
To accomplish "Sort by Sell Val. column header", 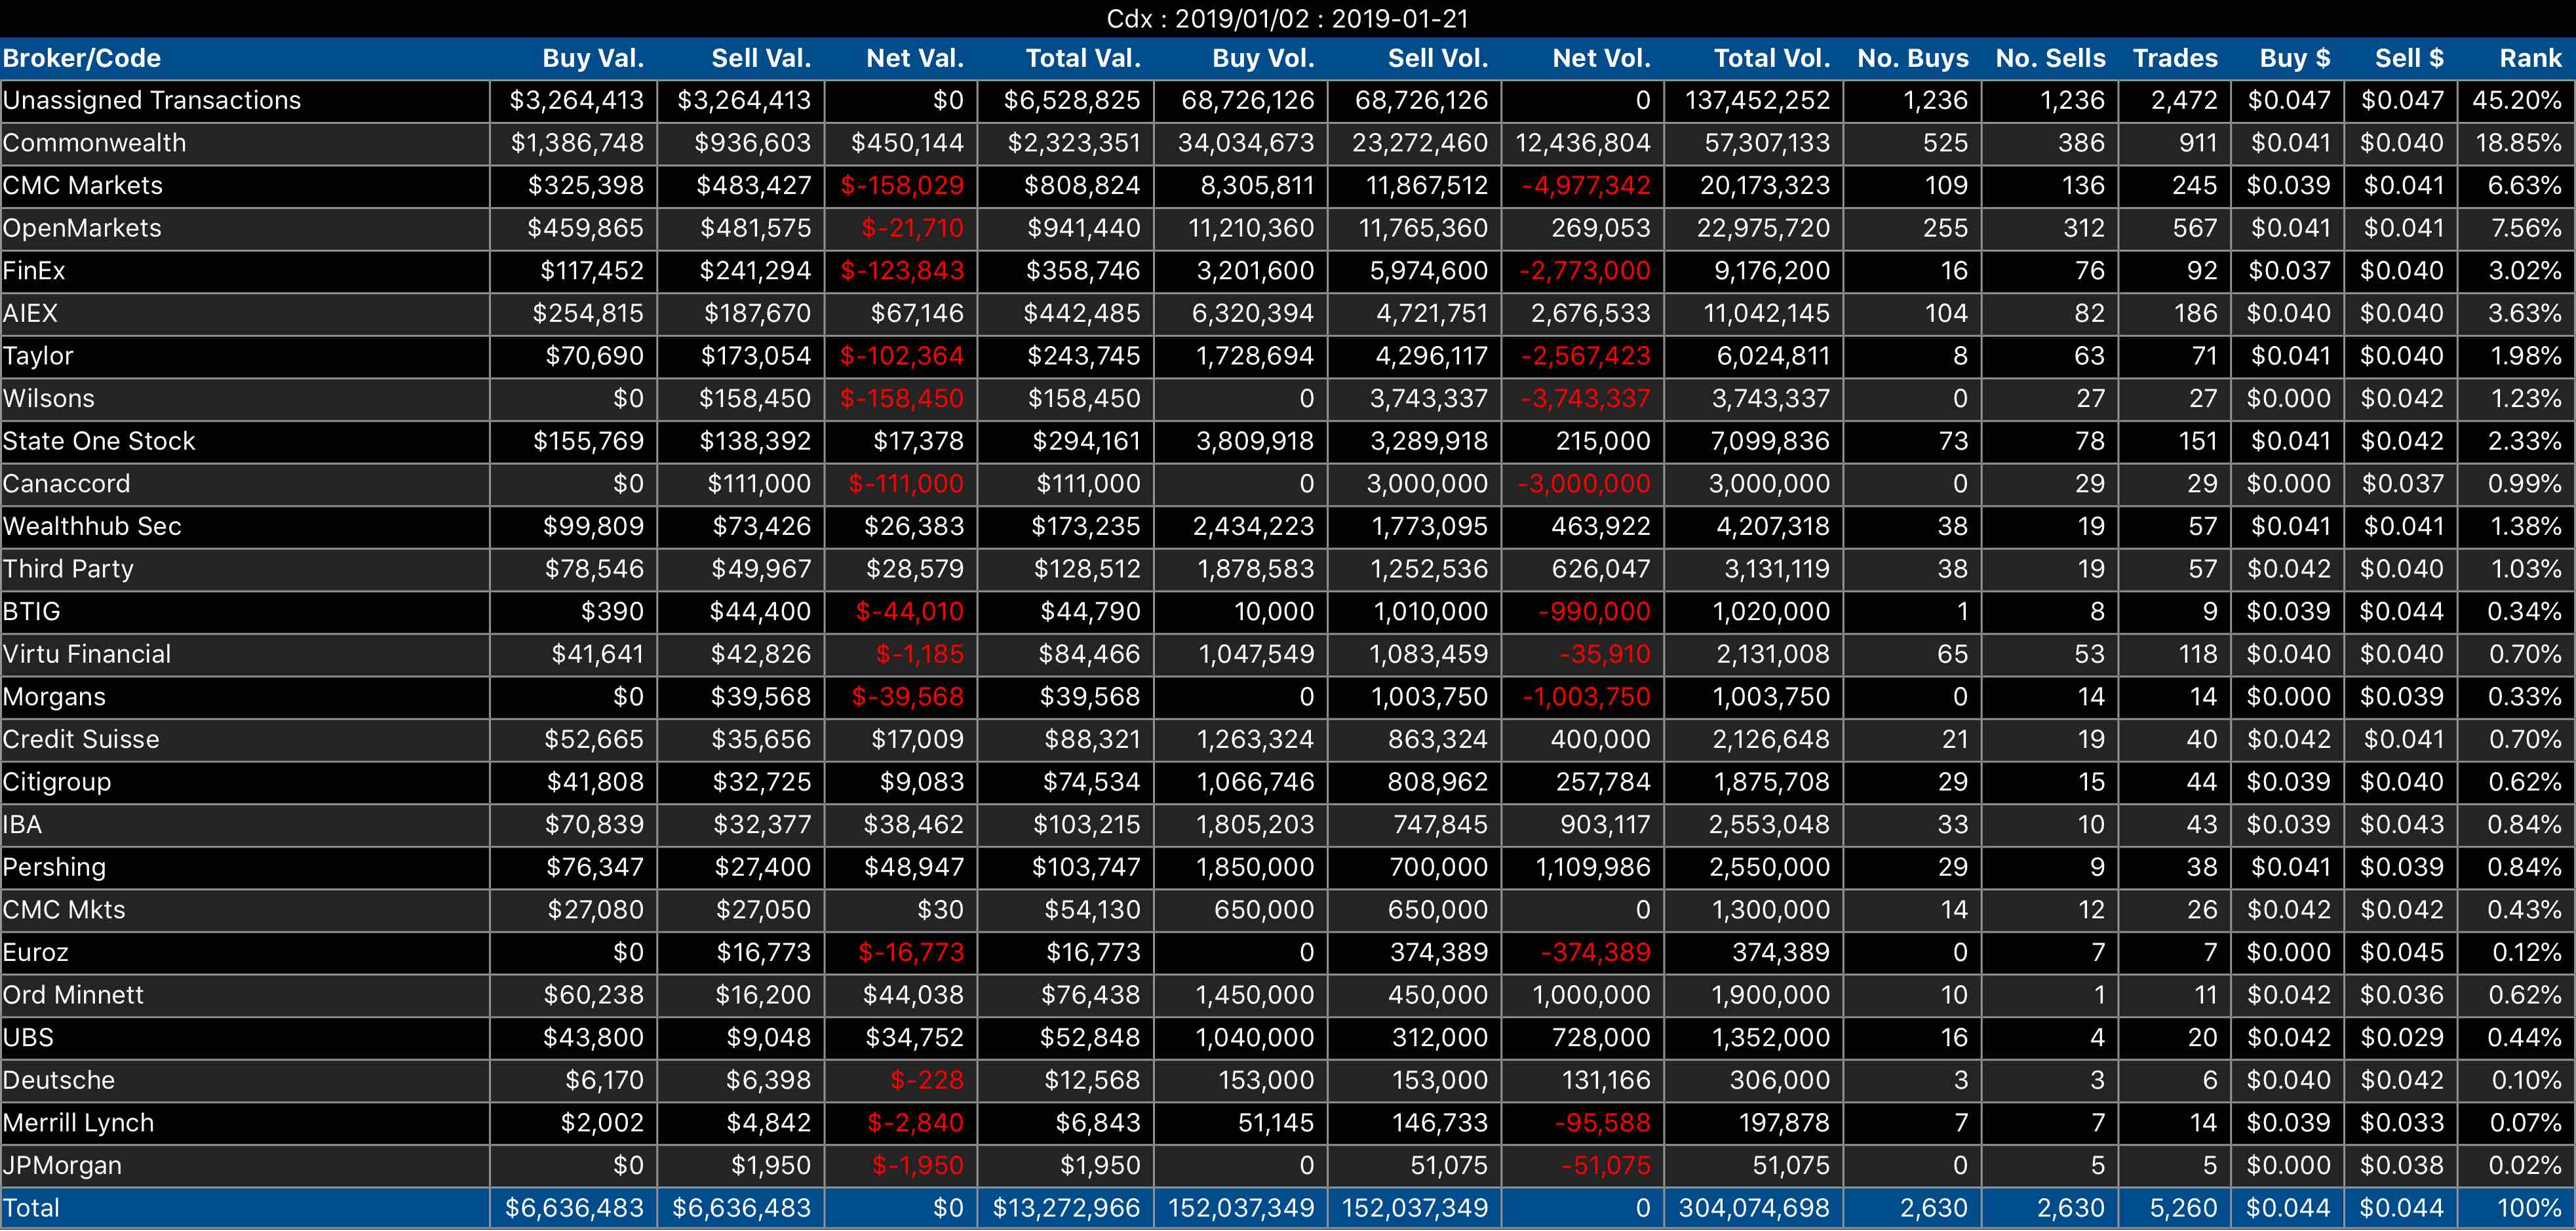I will 761,58.
